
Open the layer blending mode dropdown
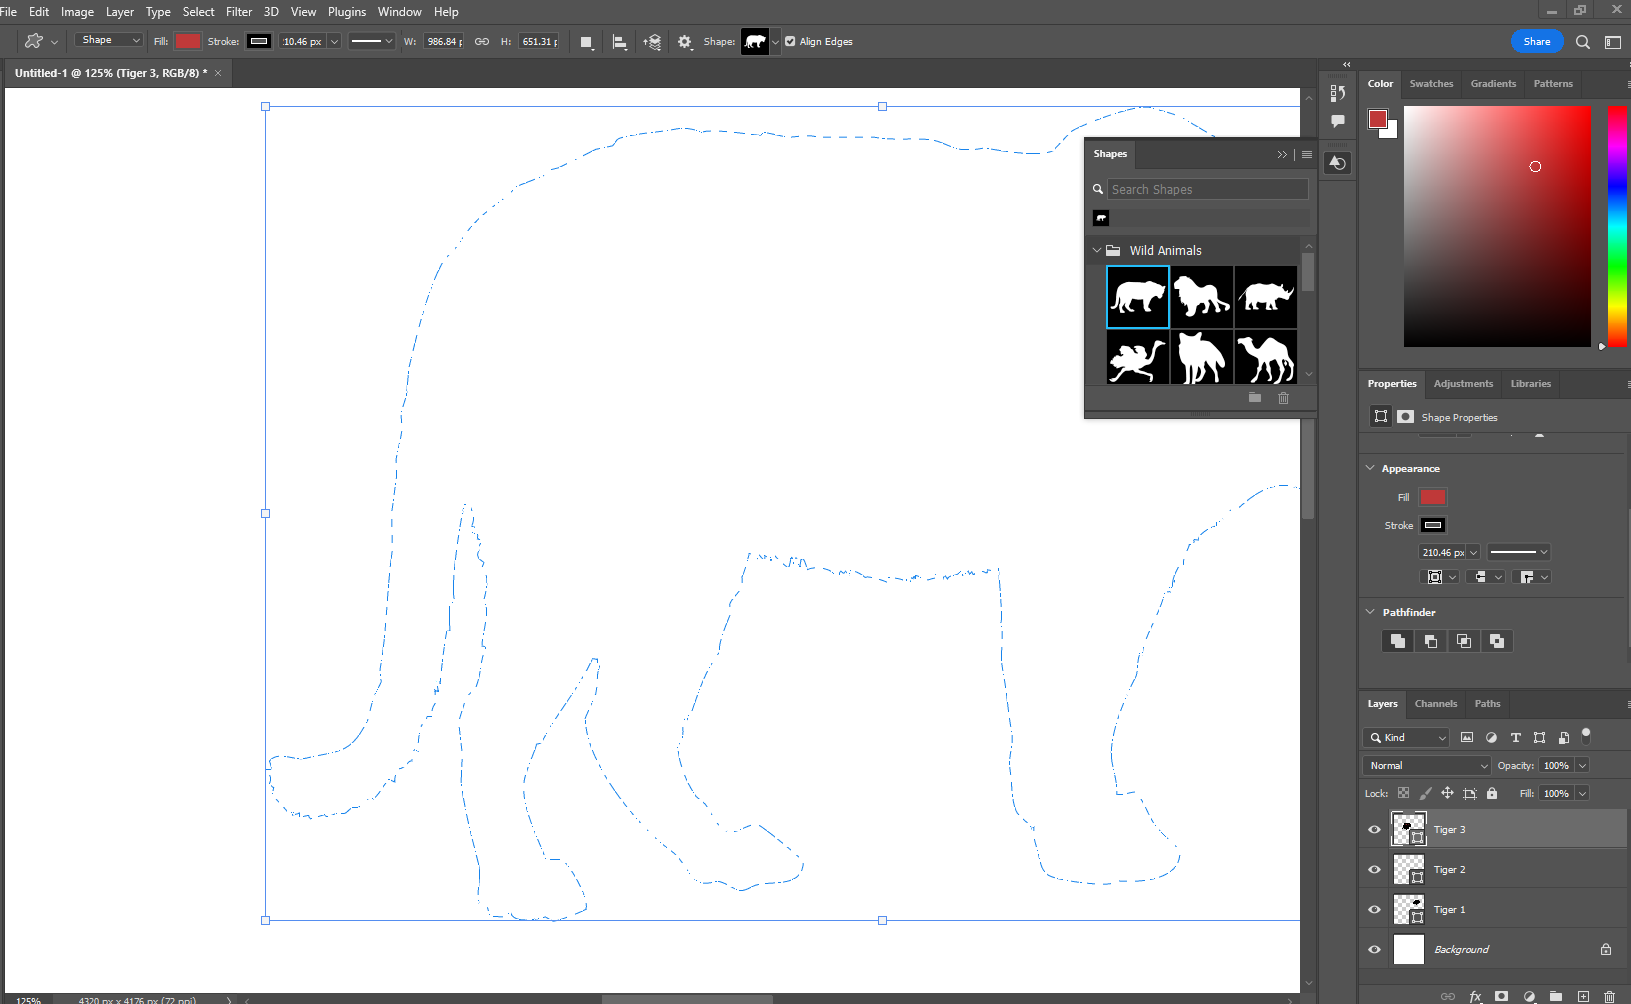click(1425, 765)
